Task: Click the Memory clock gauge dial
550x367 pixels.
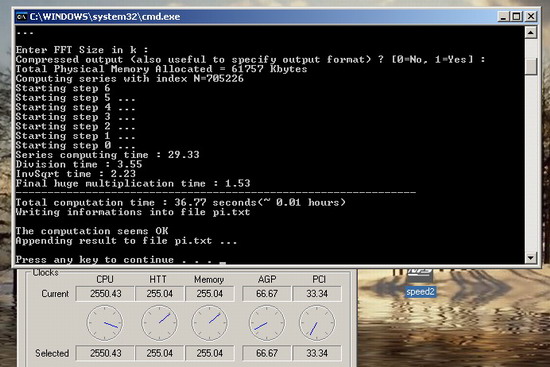Action: [x=210, y=323]
